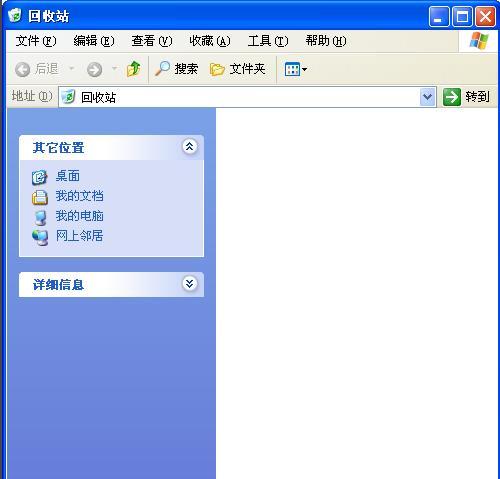Viewport: 500px width, 479px height.
Task: Click the 我的文档 documents folder icon
Action: coord(40,197)
